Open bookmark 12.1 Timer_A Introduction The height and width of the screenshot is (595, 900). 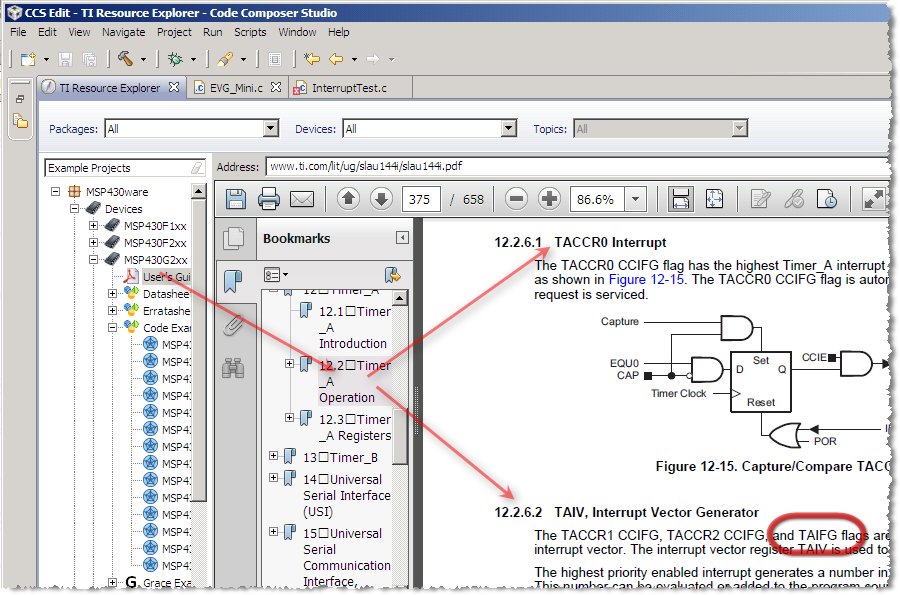pos(354,328)
